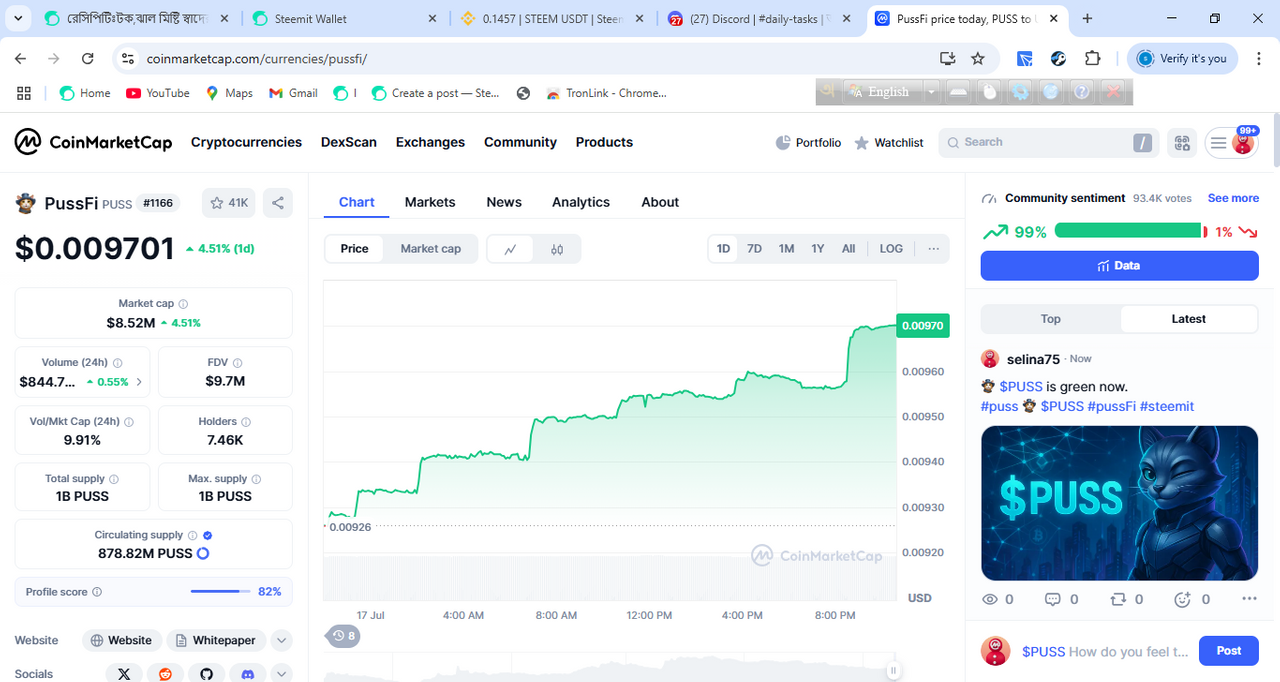
Task: Click the Profile score info icon
Action: [97, 592]
